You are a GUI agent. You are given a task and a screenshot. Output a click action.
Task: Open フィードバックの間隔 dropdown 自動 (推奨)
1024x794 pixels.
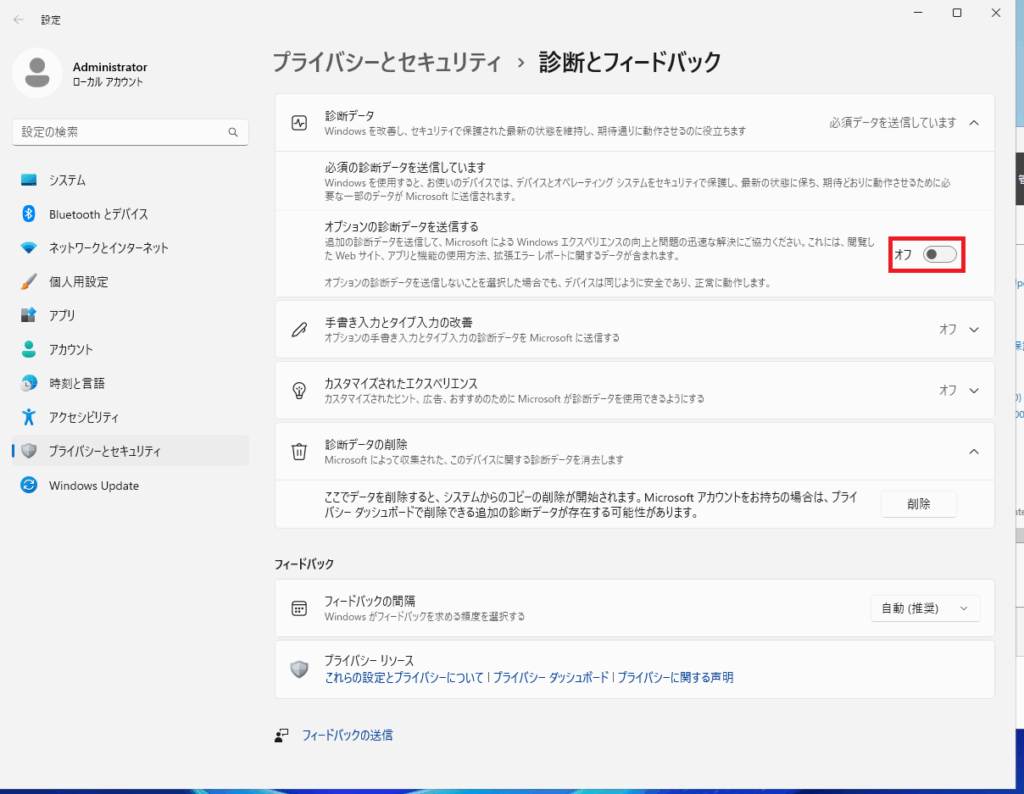pyautogui.click(x=925, y=608)
